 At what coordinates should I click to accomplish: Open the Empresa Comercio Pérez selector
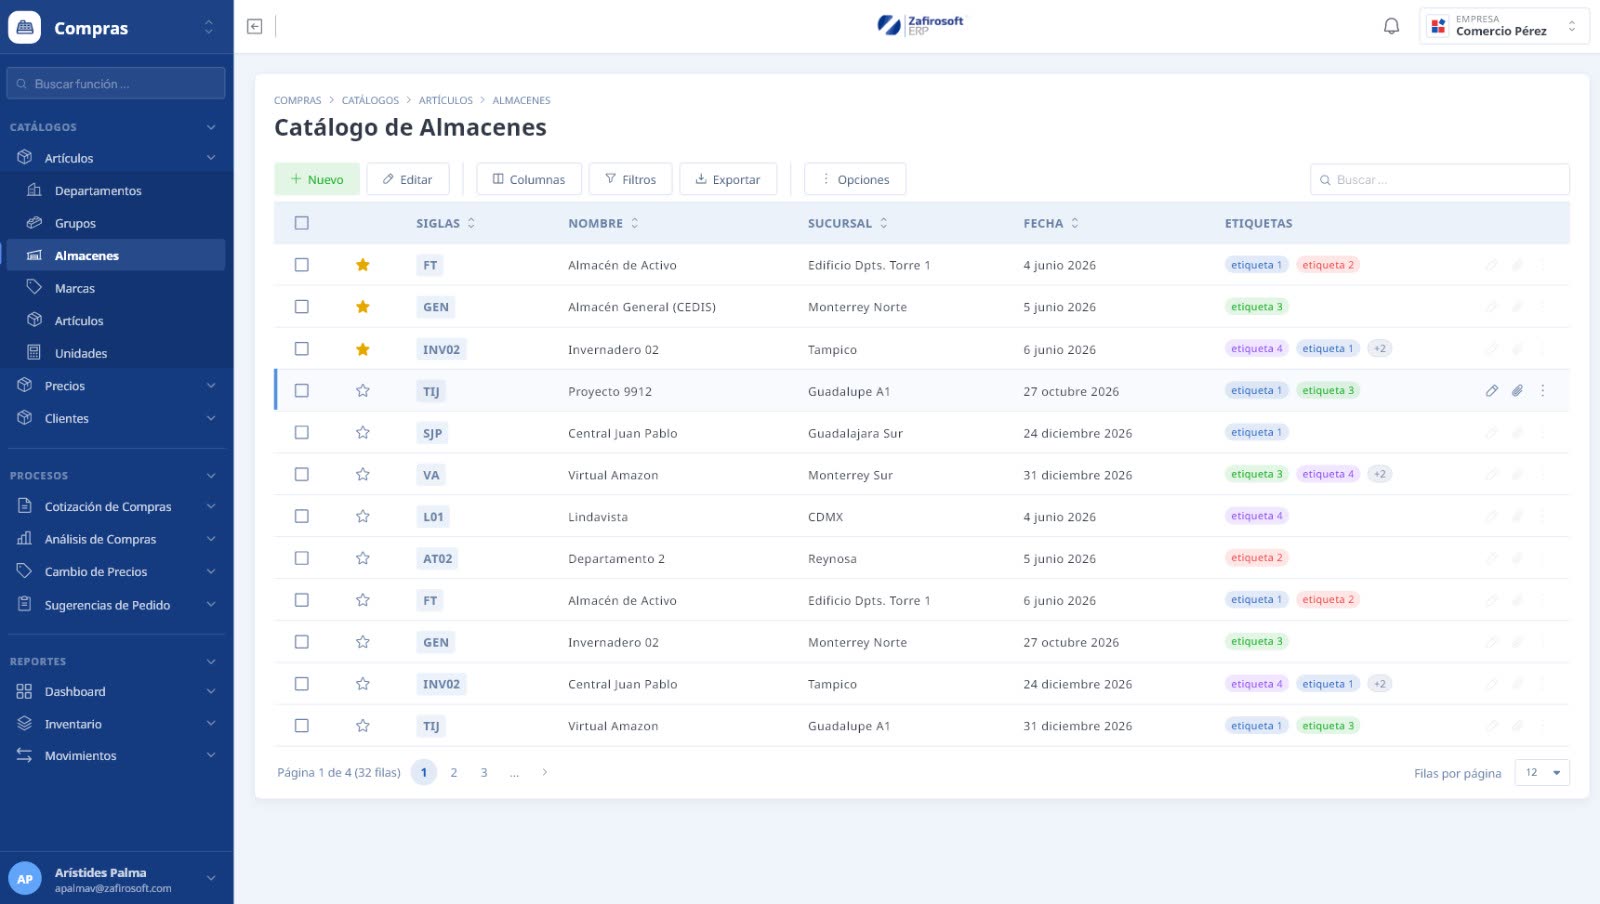1504,26
